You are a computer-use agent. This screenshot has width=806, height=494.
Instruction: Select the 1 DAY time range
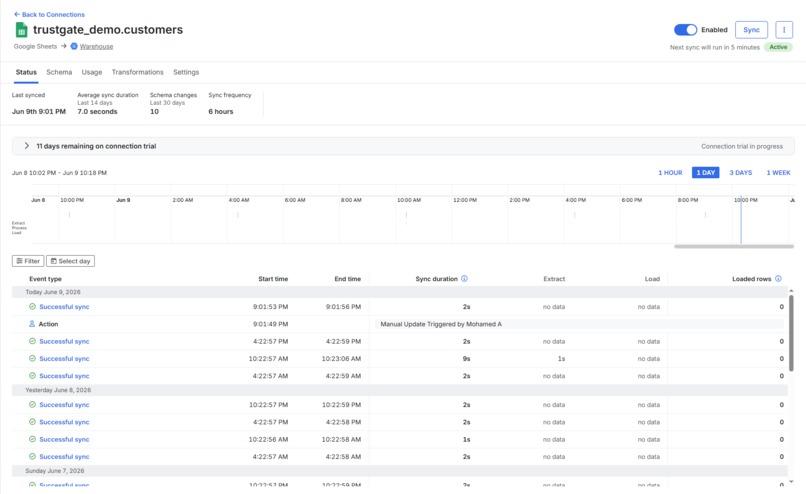(705, 173)
